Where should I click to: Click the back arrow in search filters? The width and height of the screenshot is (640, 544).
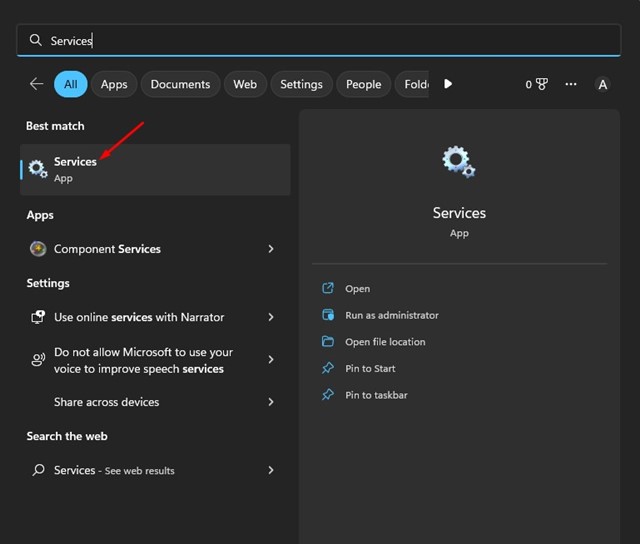[x=37, y=84]
